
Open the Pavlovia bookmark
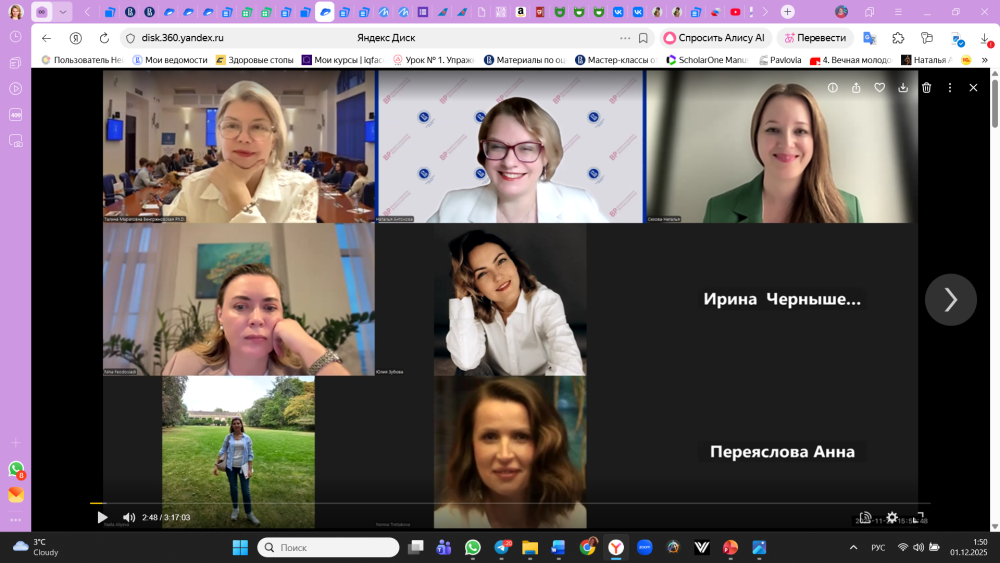pos(780,60)
